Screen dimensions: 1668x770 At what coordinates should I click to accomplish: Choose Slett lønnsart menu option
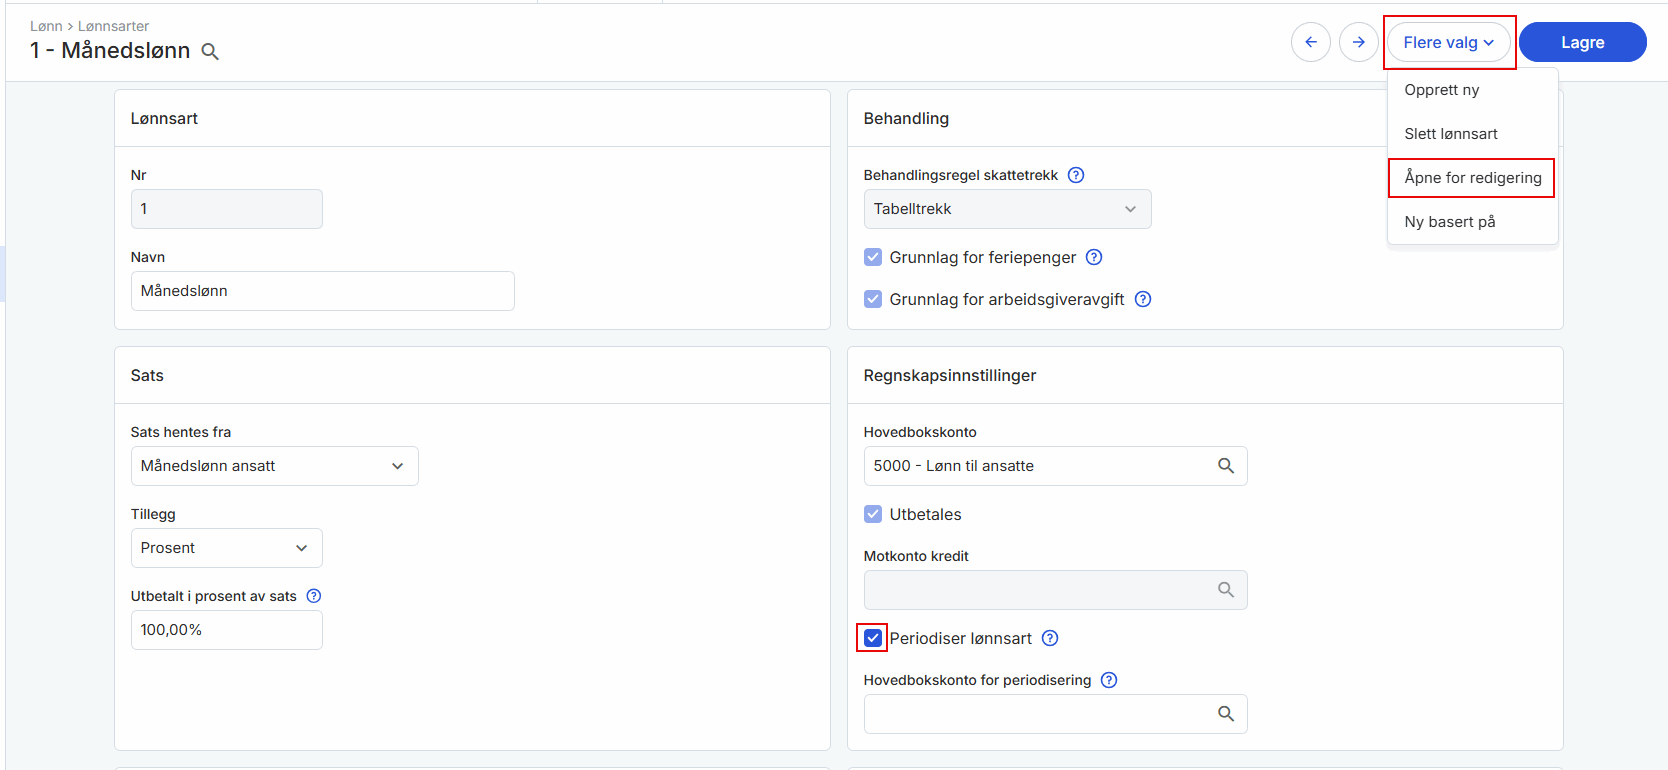click(x=1450, y=134)
